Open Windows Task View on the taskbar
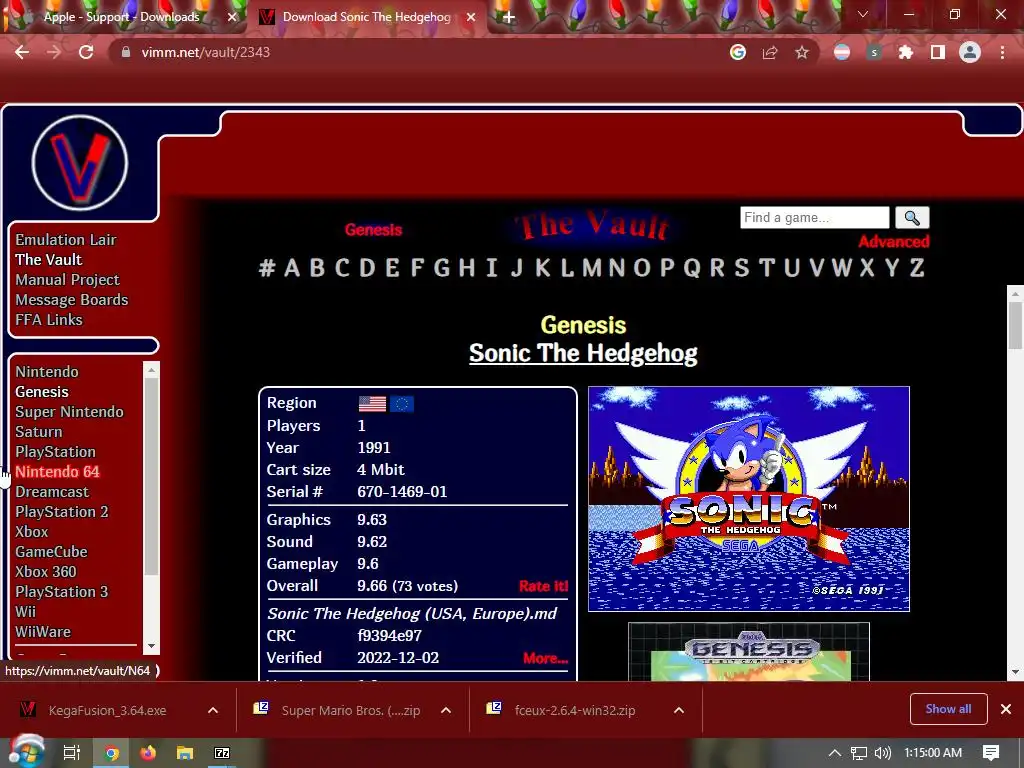This screenshot has width=1024, height=768. click(72, 753)
